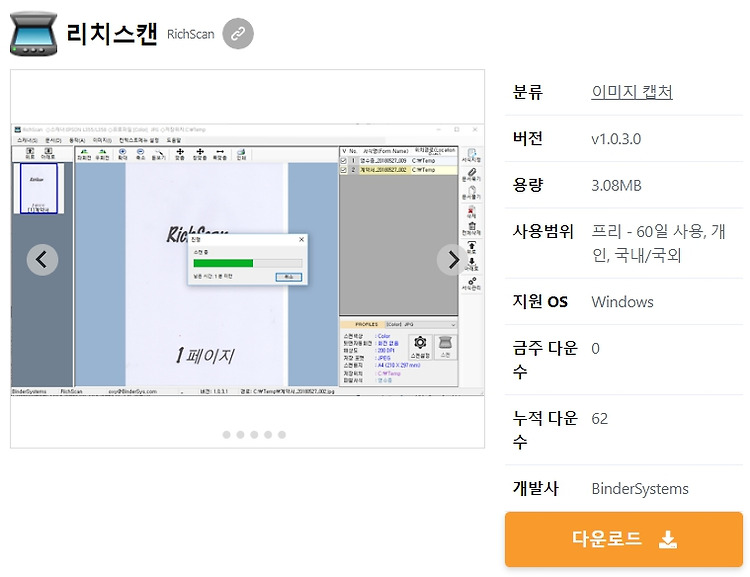Click the fit-to-window (창맞춤) toolbar icon

(x=200, y=154)
